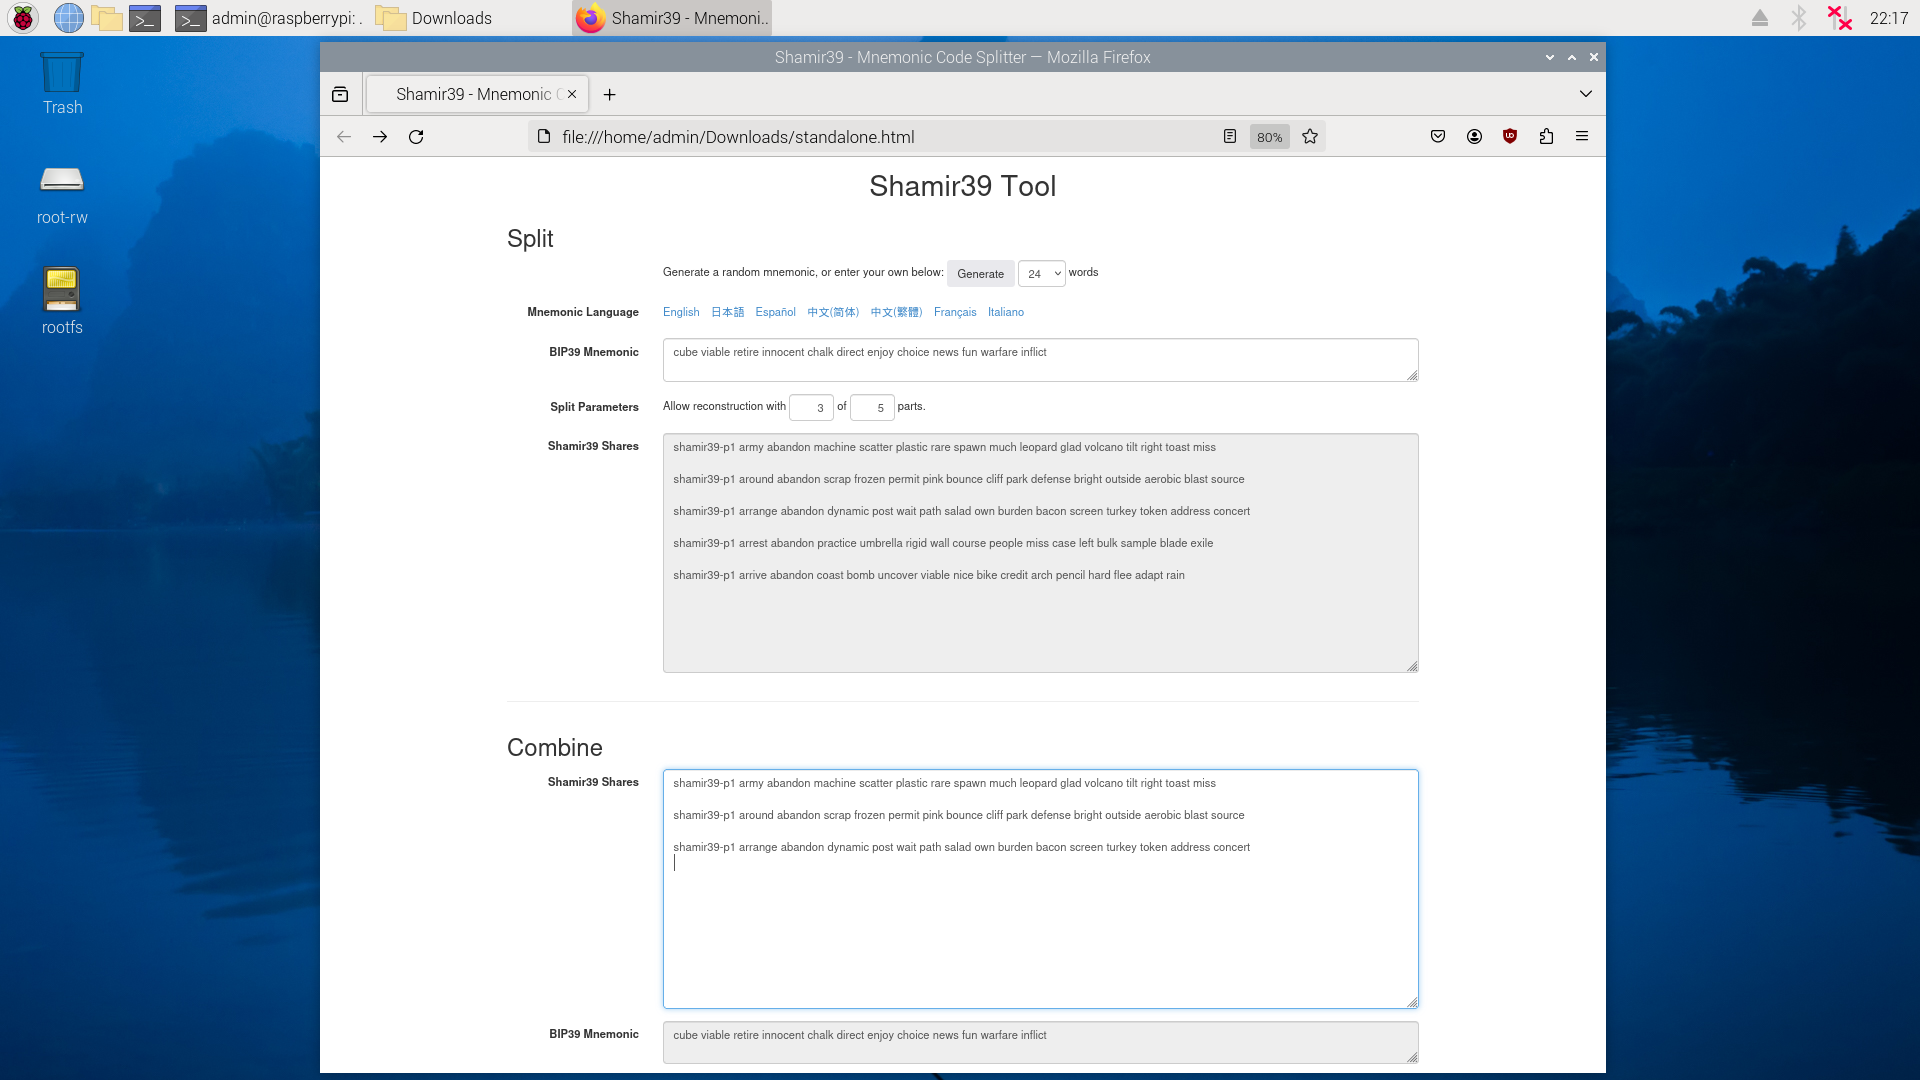Click the 80% zoom level indicator
This screenshot has width=1920, height=1080.
pos(1269,137)
